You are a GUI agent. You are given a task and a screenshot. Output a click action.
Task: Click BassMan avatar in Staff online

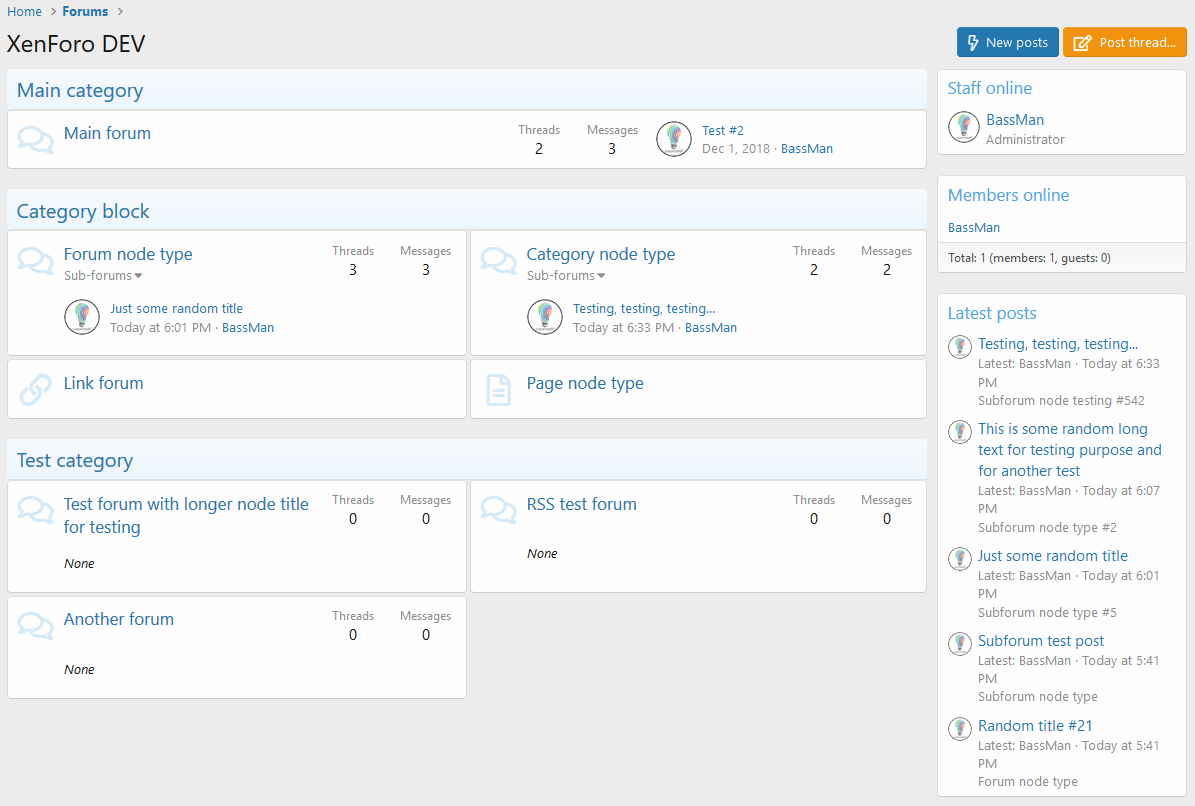coord(963,127)
